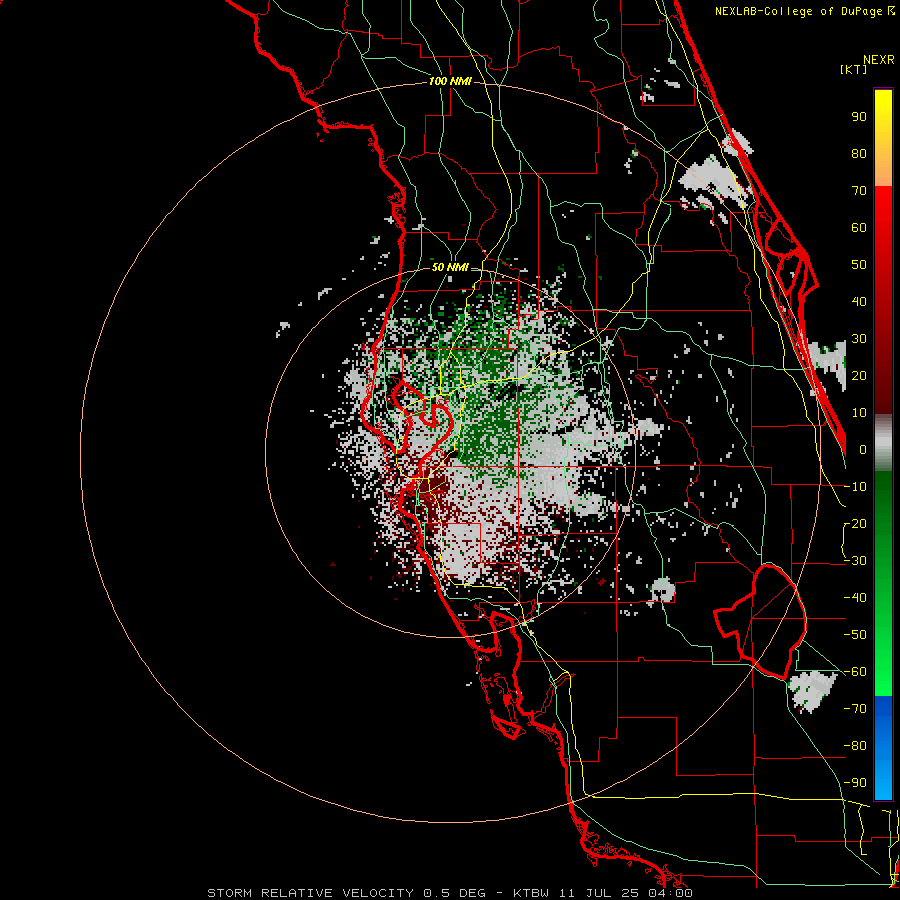Click the positive 50 value on the velocity scale

pos(859,265)
